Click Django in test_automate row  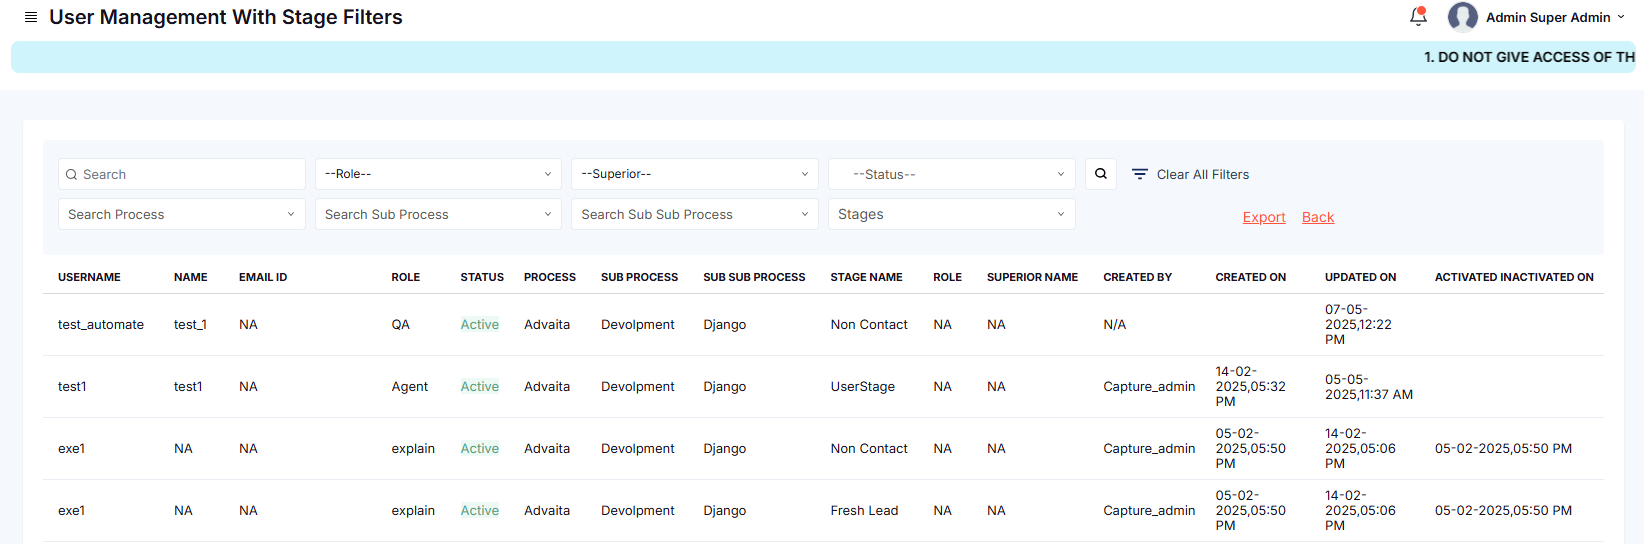pos(725,325)
